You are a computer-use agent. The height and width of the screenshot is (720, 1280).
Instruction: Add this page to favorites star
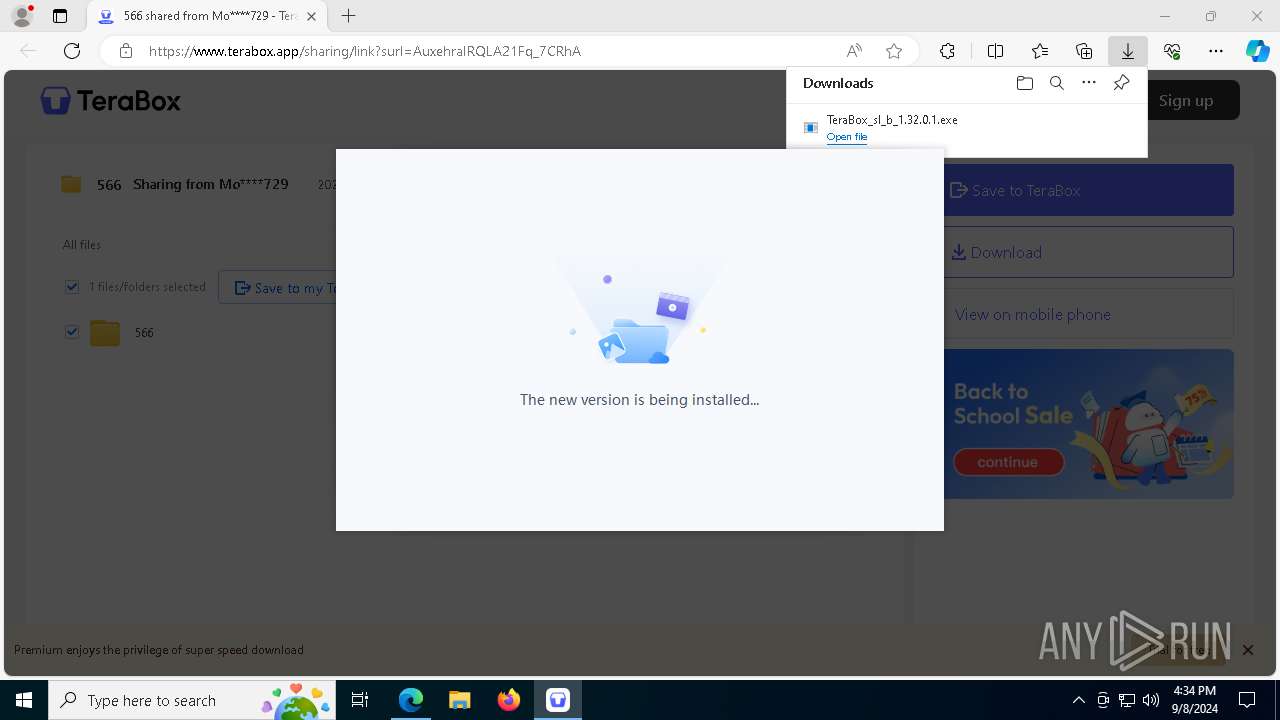pyautogui.click(x=894, y=51)
